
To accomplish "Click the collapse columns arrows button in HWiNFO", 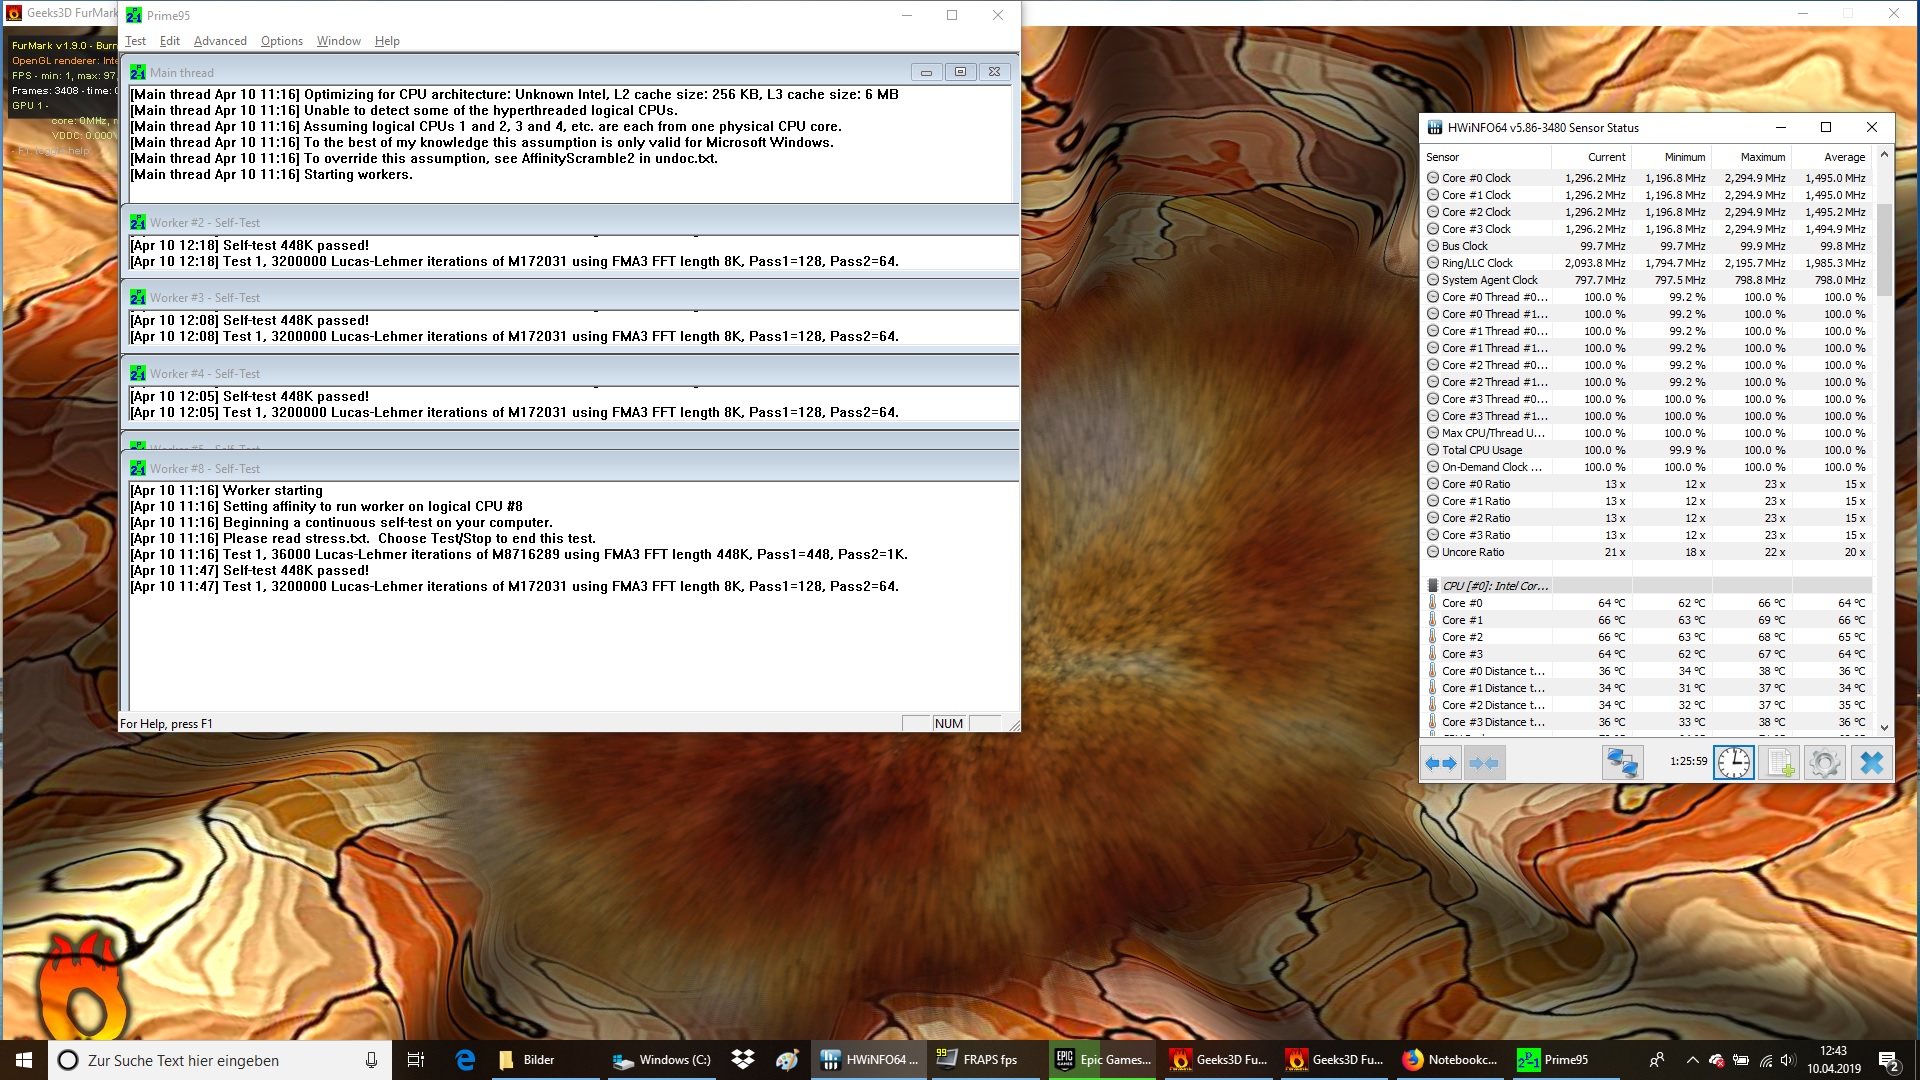I will tap(1484, 763).
